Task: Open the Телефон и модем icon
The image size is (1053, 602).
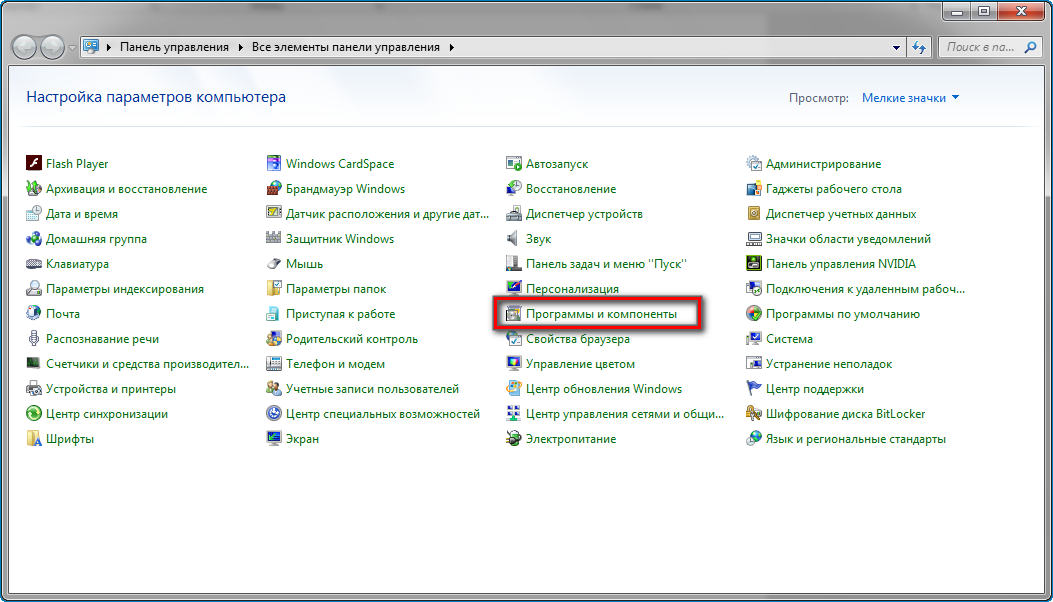Action: coord(274,364)
